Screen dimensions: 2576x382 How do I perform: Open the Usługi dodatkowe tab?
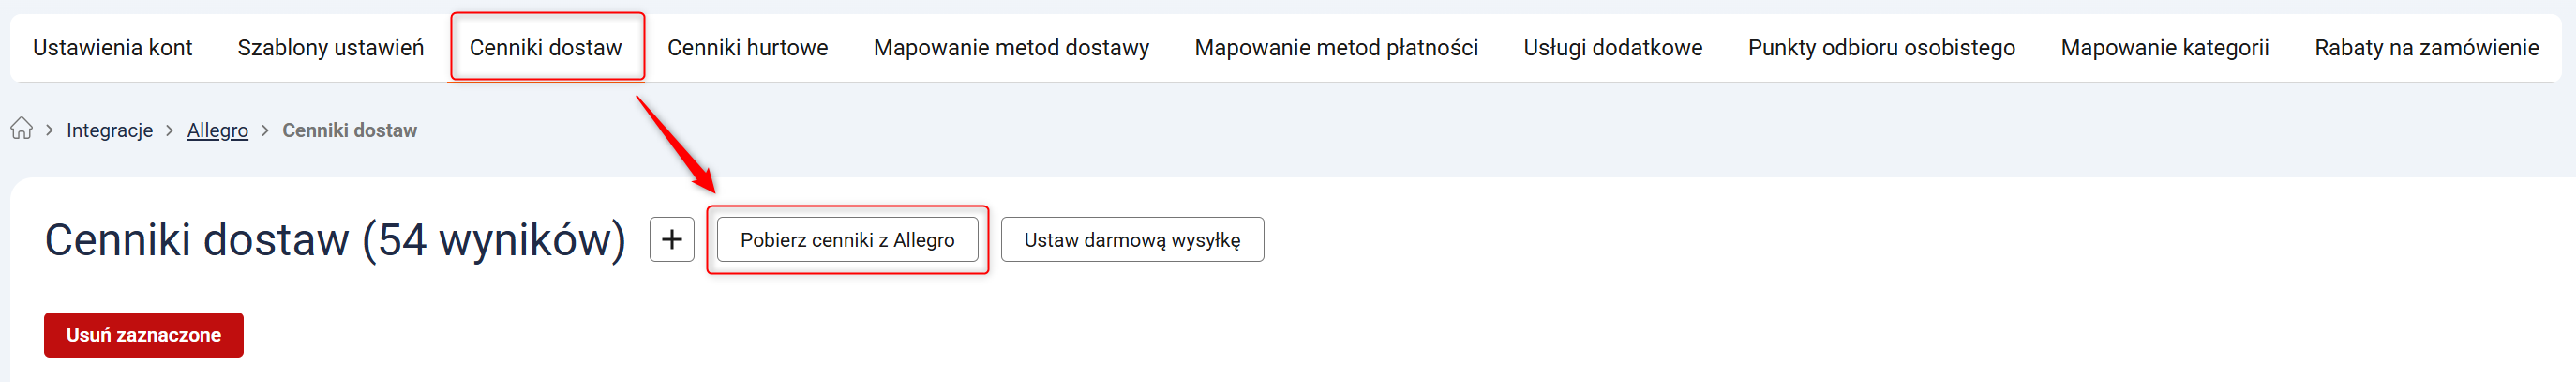point(1612,48)
